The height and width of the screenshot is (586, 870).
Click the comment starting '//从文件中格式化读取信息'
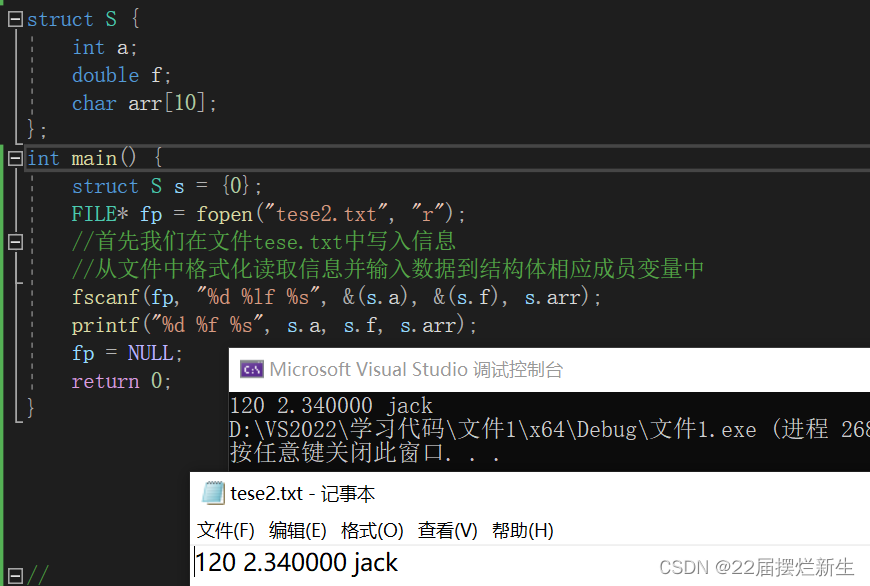pos(388,270)
